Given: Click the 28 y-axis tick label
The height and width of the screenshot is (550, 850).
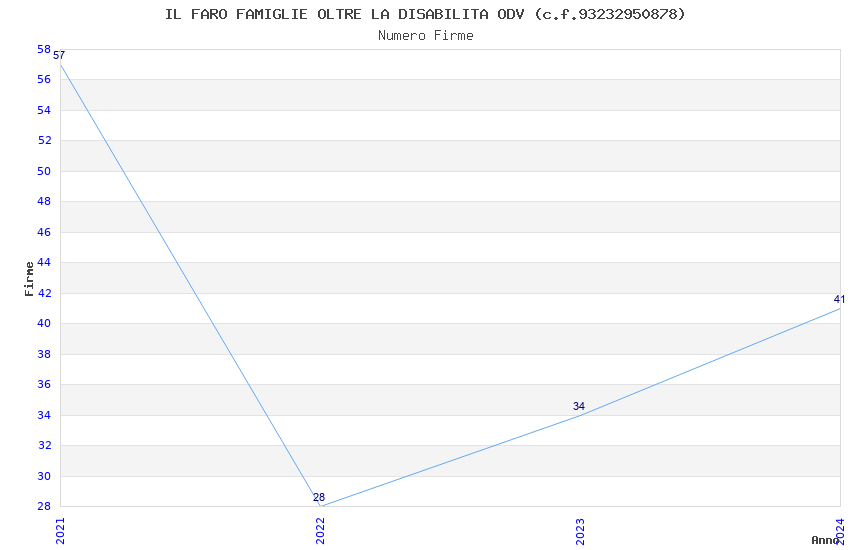Looking at the screenshot, I should pyautogui.click(x=44, y=507).
